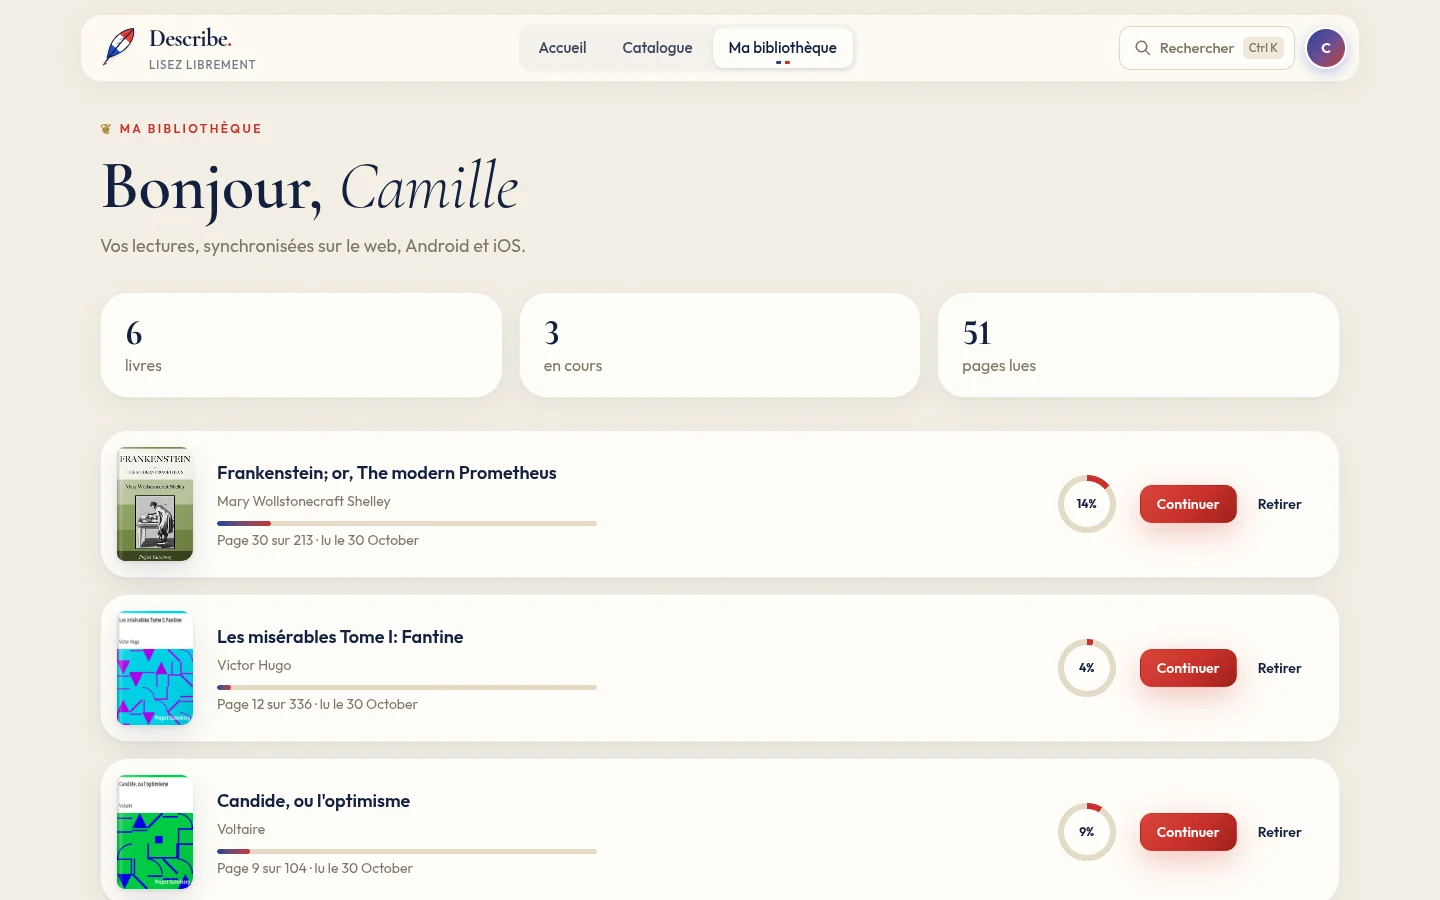
Task: Remove Frankenstein from the library
Action: click(x=1280, y=504)
